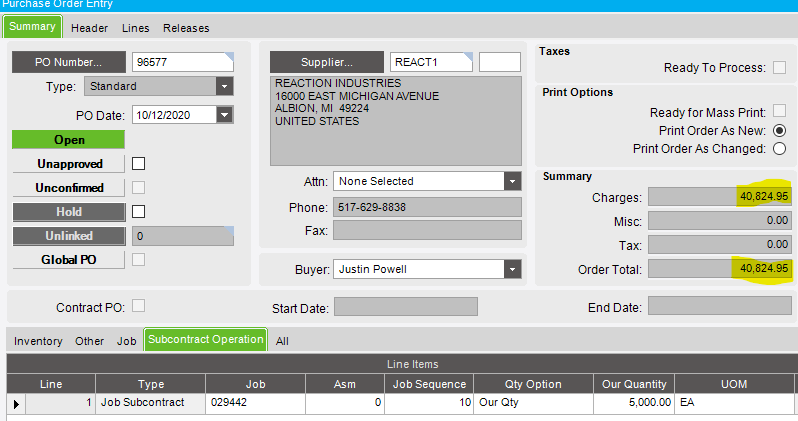Toggle the Unapproved checkbox
The height and width of the screenshot is (421, 798).
(138, 163)
